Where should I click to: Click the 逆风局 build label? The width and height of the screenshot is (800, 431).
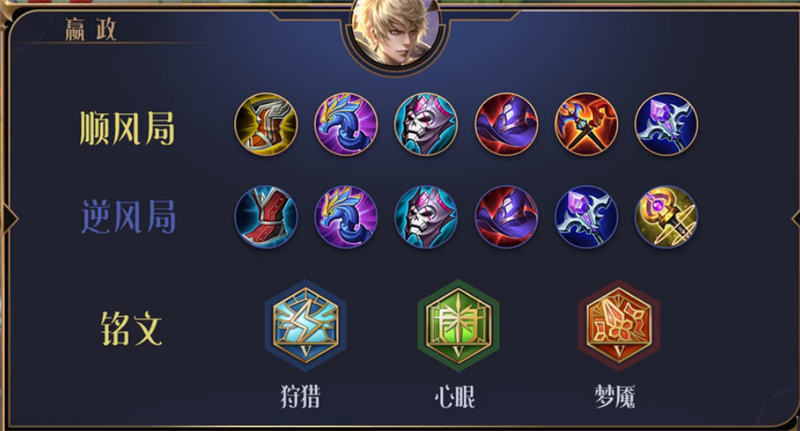[x=128, y=217]
